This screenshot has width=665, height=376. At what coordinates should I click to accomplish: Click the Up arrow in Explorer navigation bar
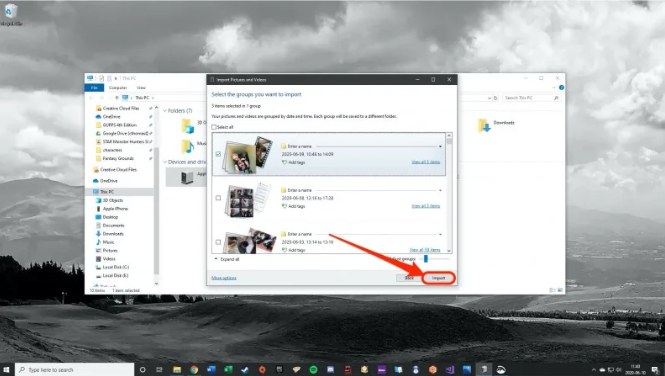coord(117,98)
